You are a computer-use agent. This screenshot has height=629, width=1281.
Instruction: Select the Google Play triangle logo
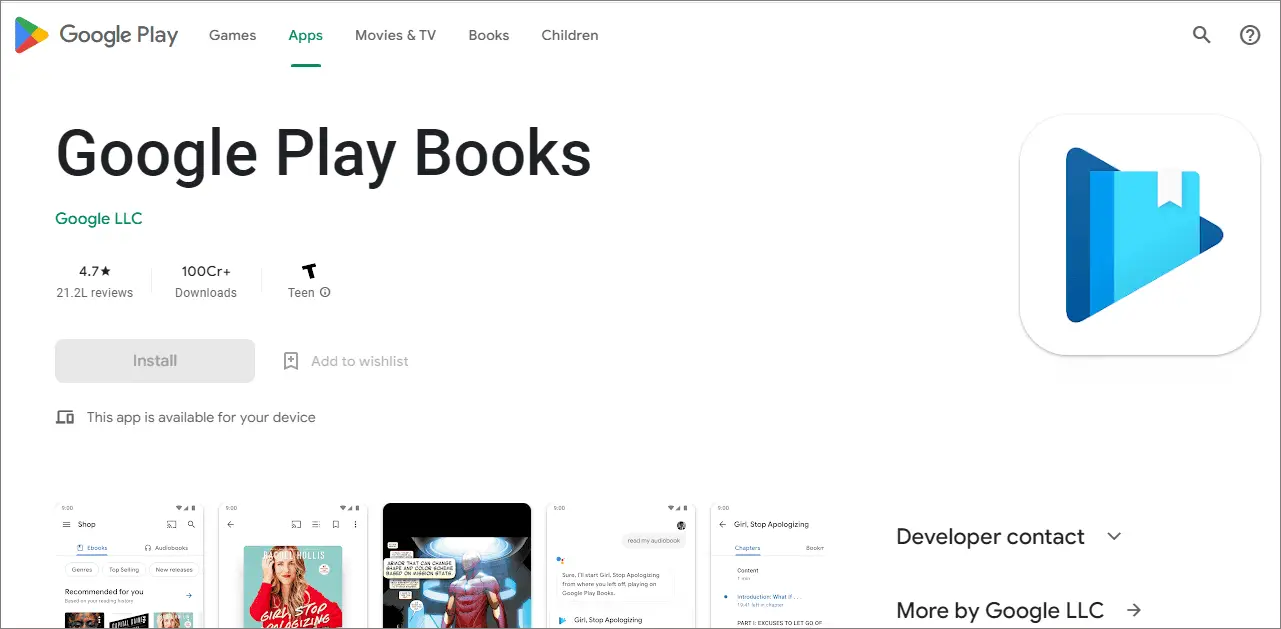point(30,34)
